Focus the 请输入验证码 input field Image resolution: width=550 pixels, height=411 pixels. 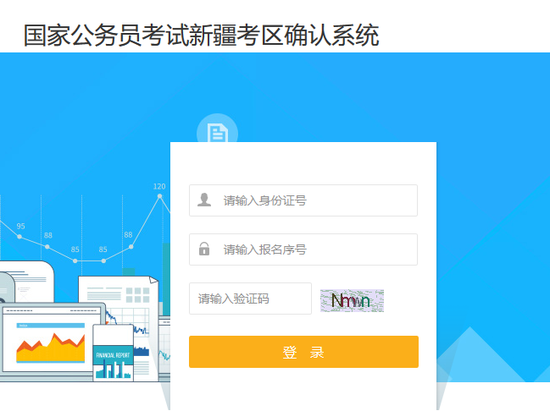[x=250, y=298]
